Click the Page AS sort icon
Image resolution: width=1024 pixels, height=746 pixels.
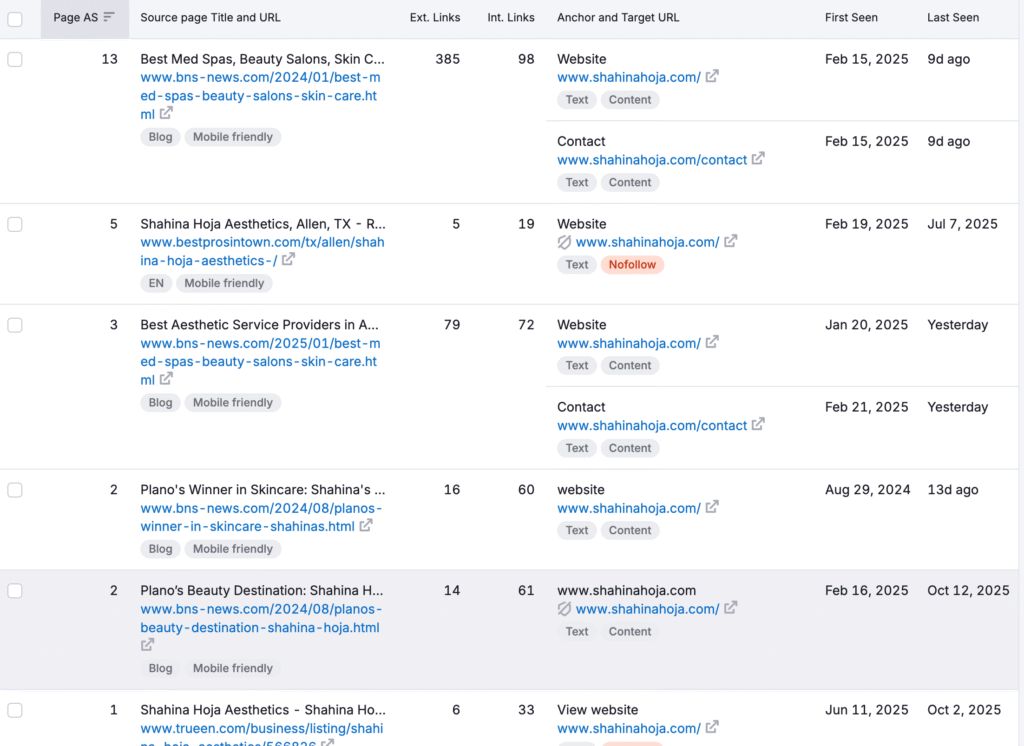(109, 17)
